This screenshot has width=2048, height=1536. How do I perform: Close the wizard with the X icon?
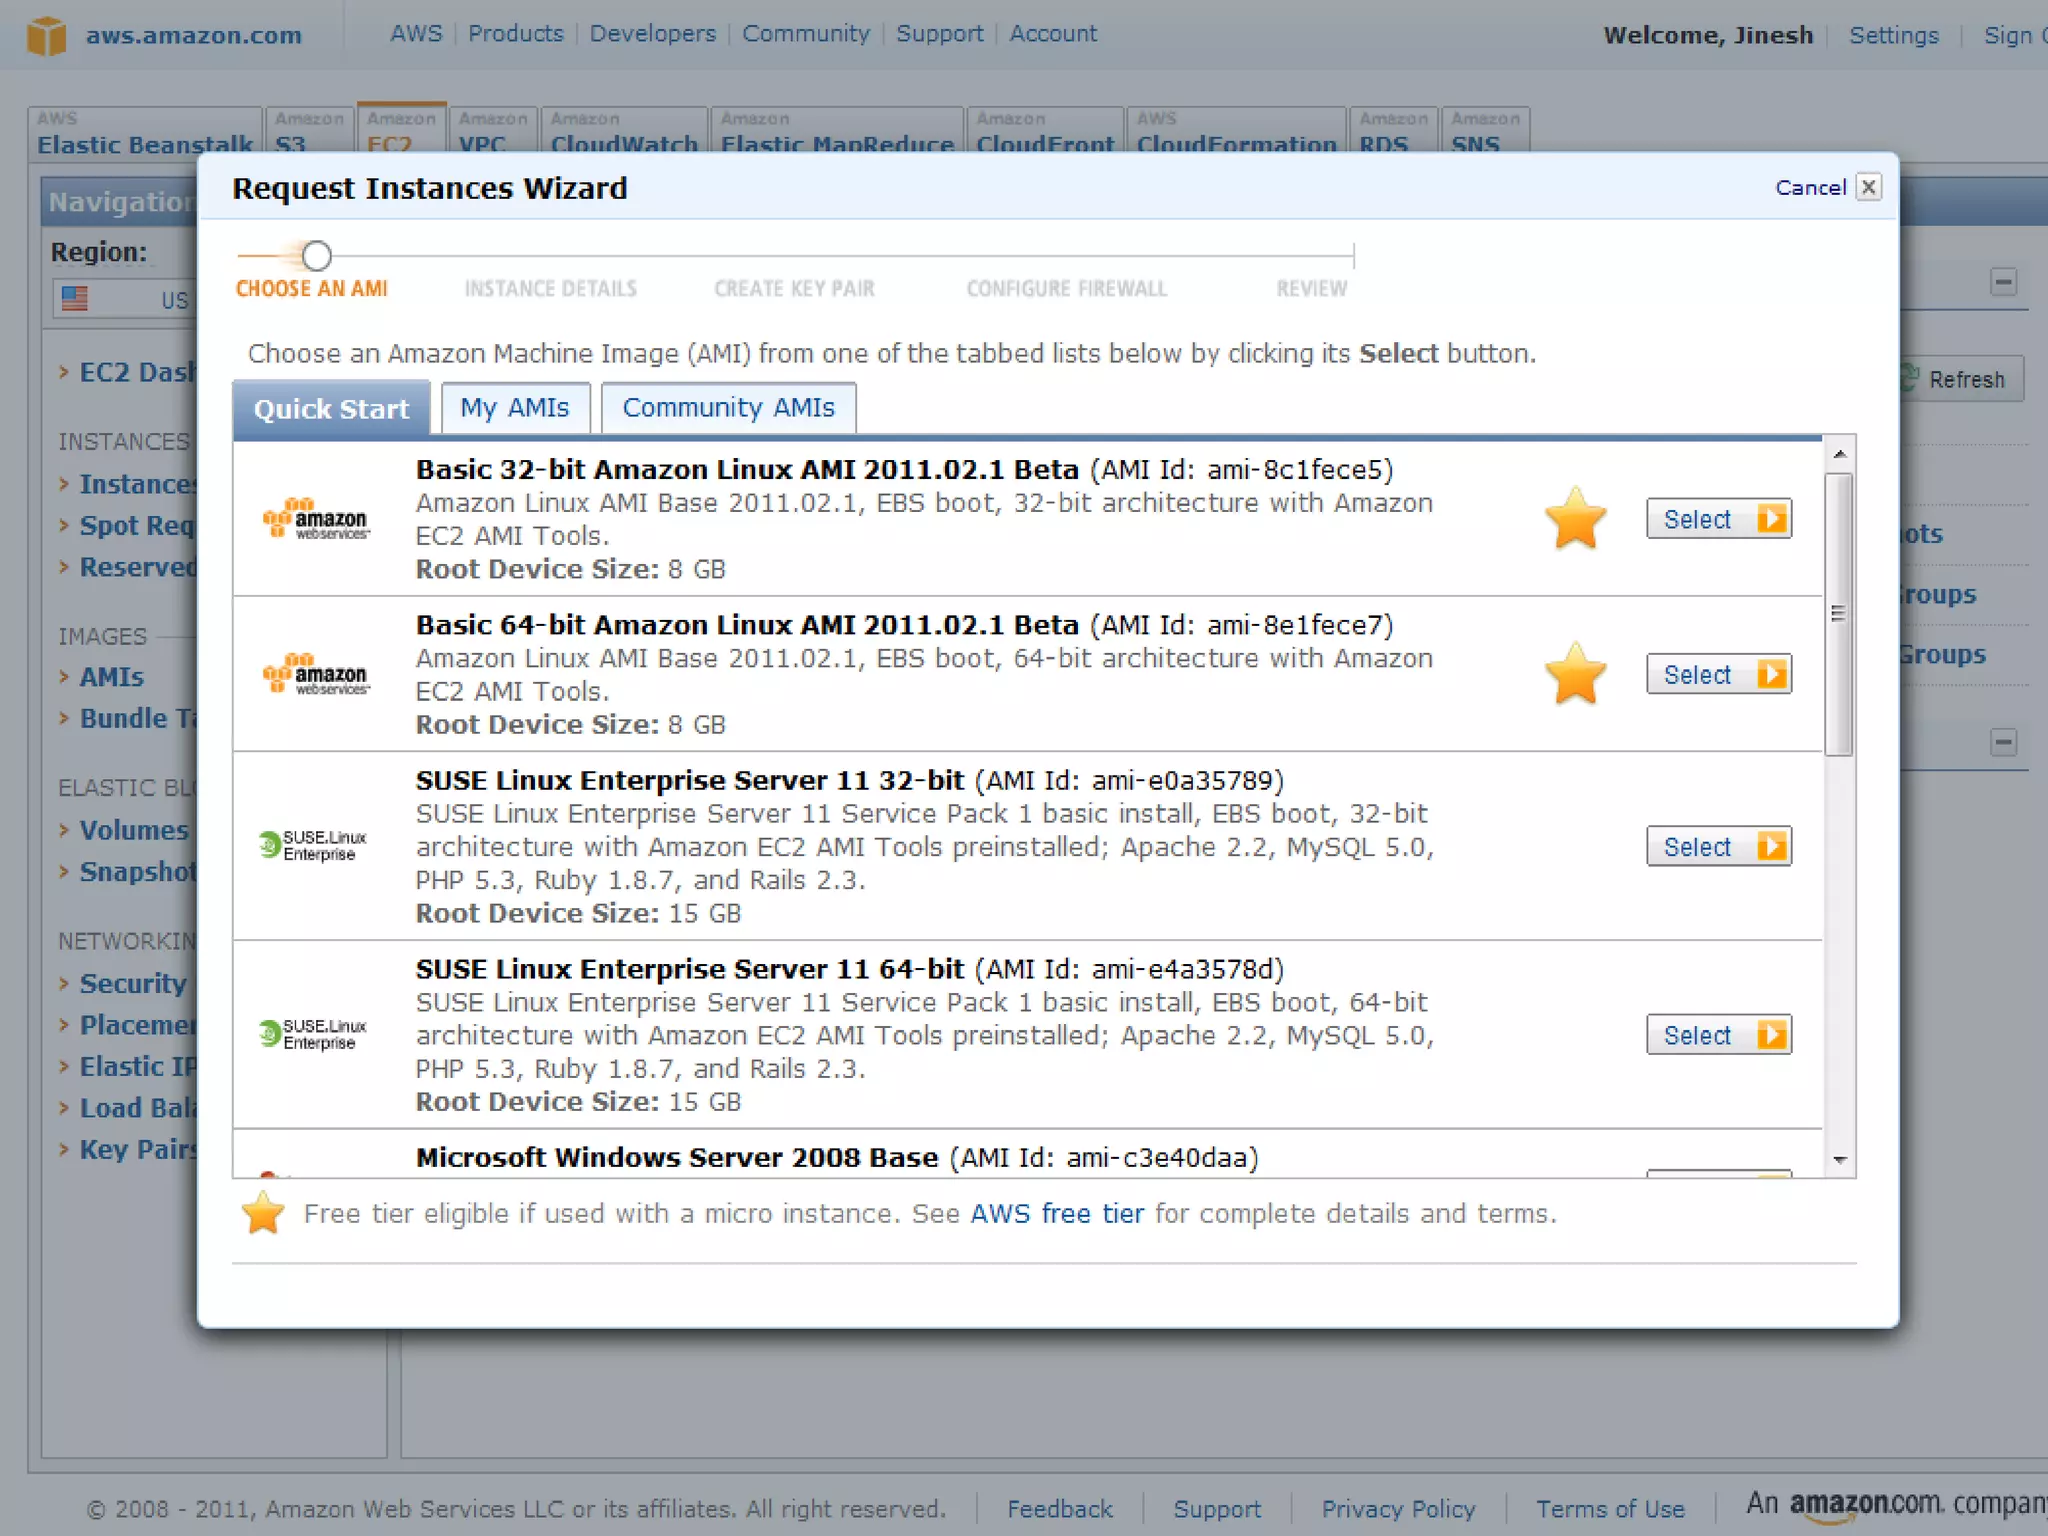(1868, 187)
